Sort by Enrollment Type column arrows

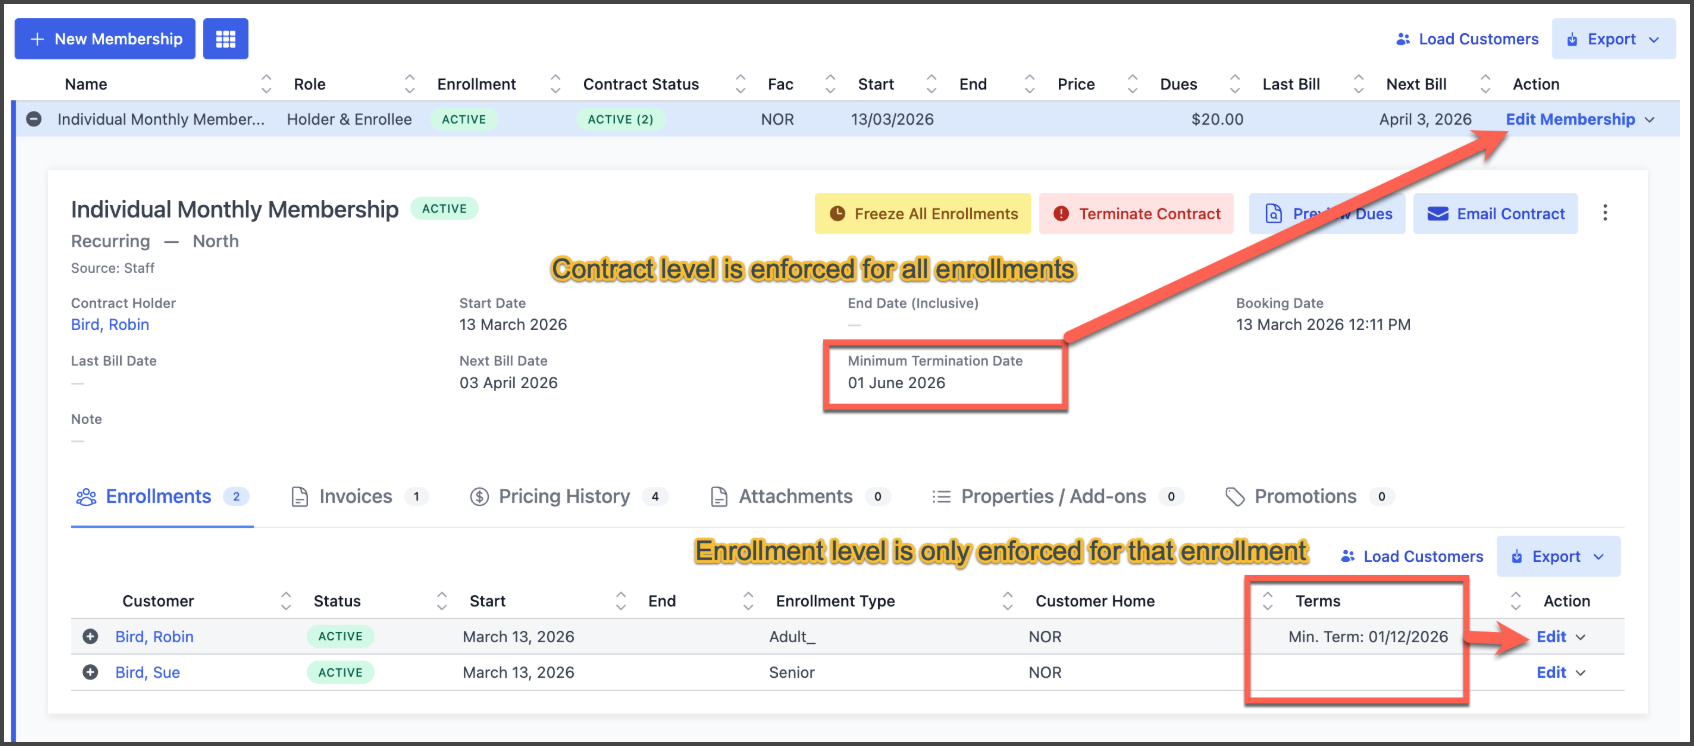click(1007, 601)
